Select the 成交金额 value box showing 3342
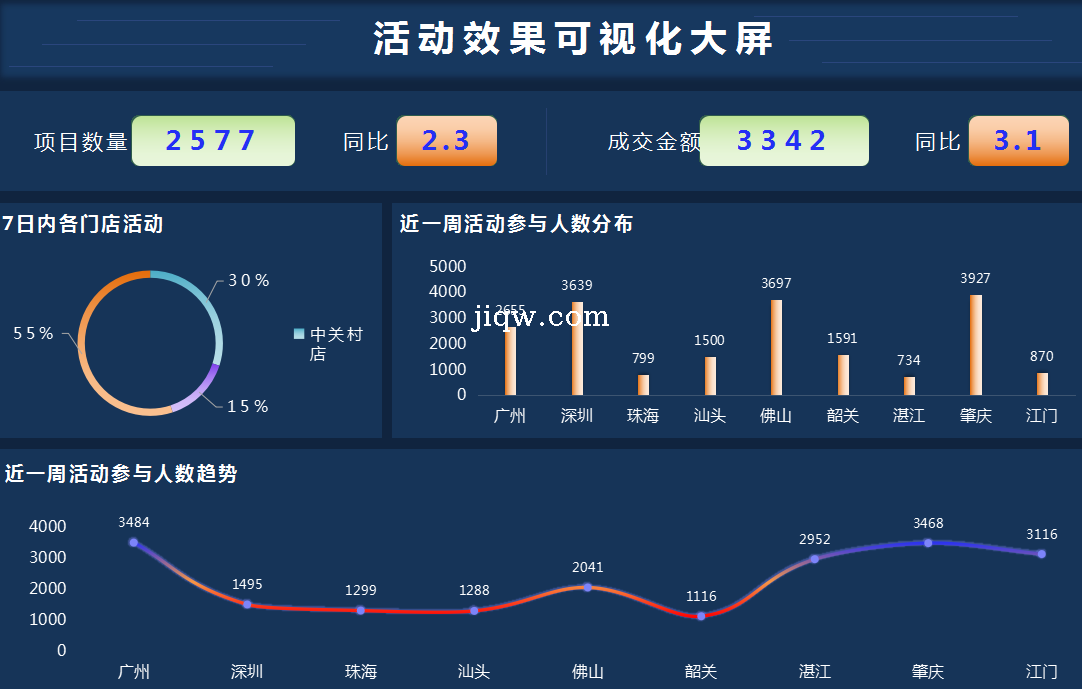1082x689 pixels. tap(783, 141)
